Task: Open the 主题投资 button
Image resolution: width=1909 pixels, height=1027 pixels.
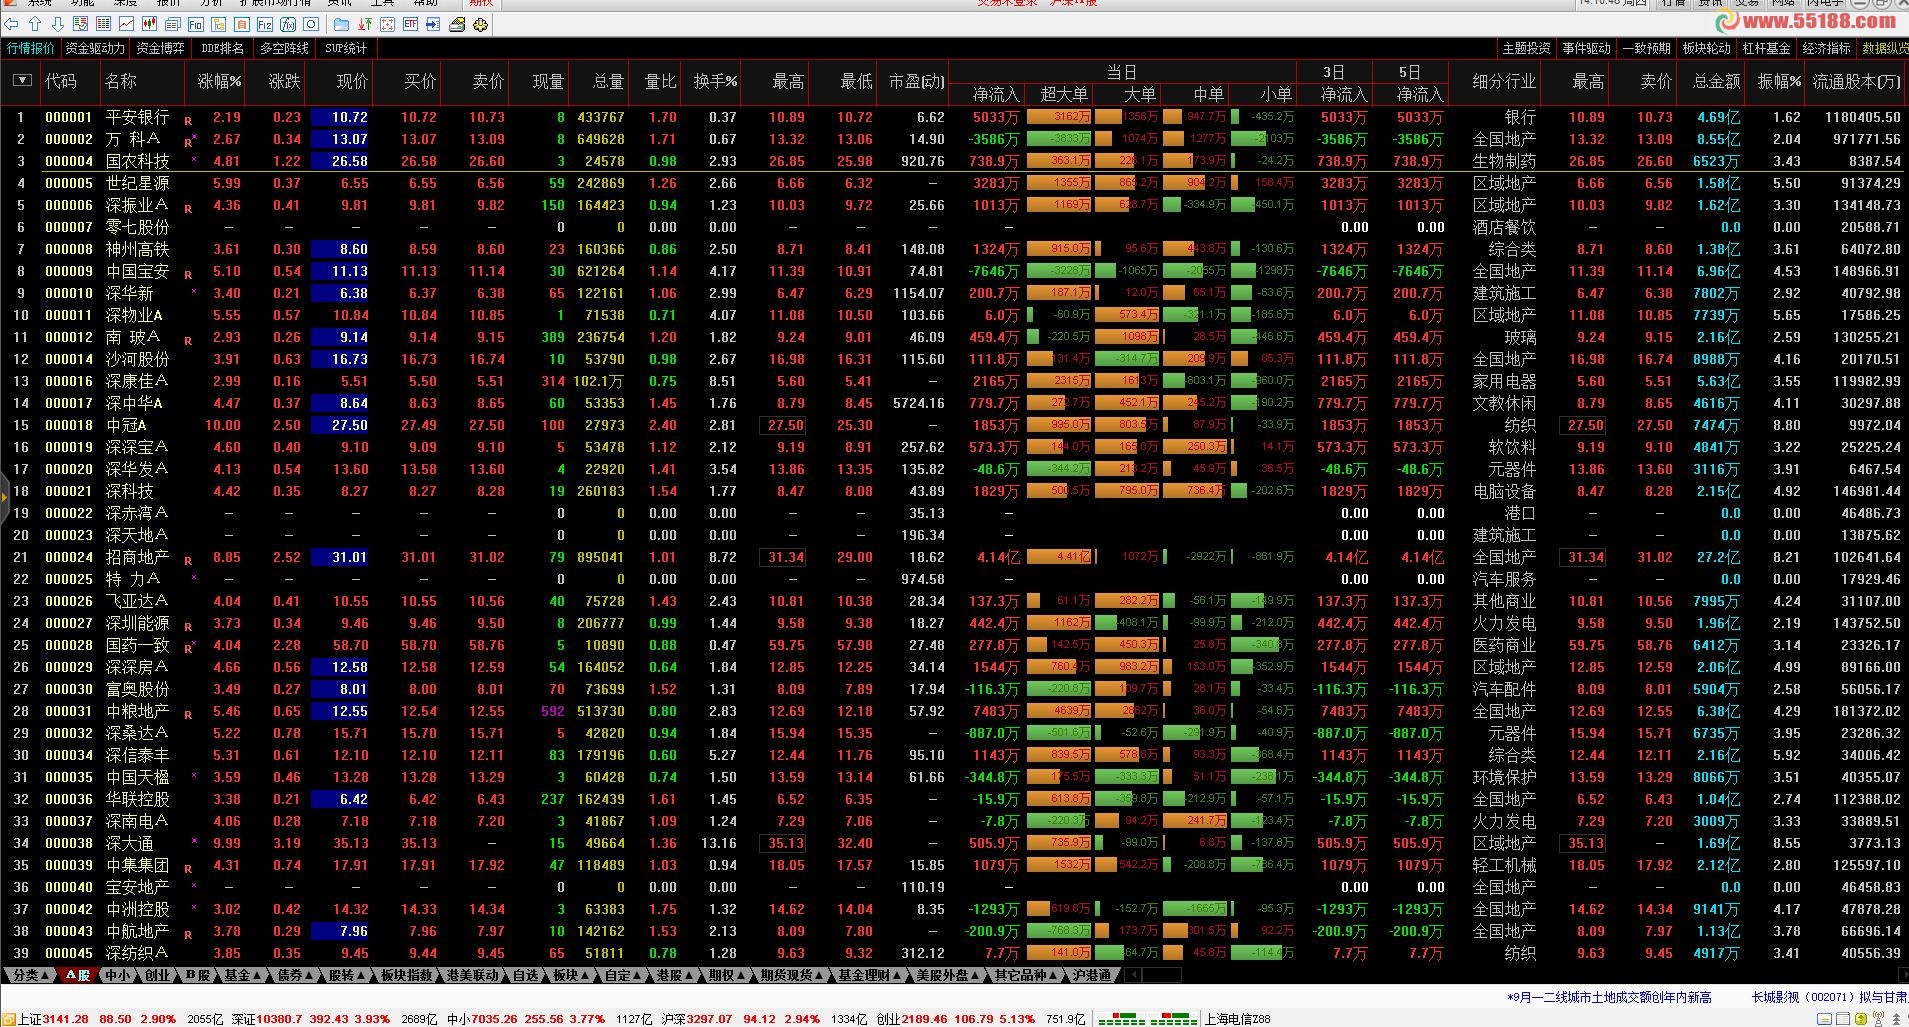Action: (x=1526, y=48)
